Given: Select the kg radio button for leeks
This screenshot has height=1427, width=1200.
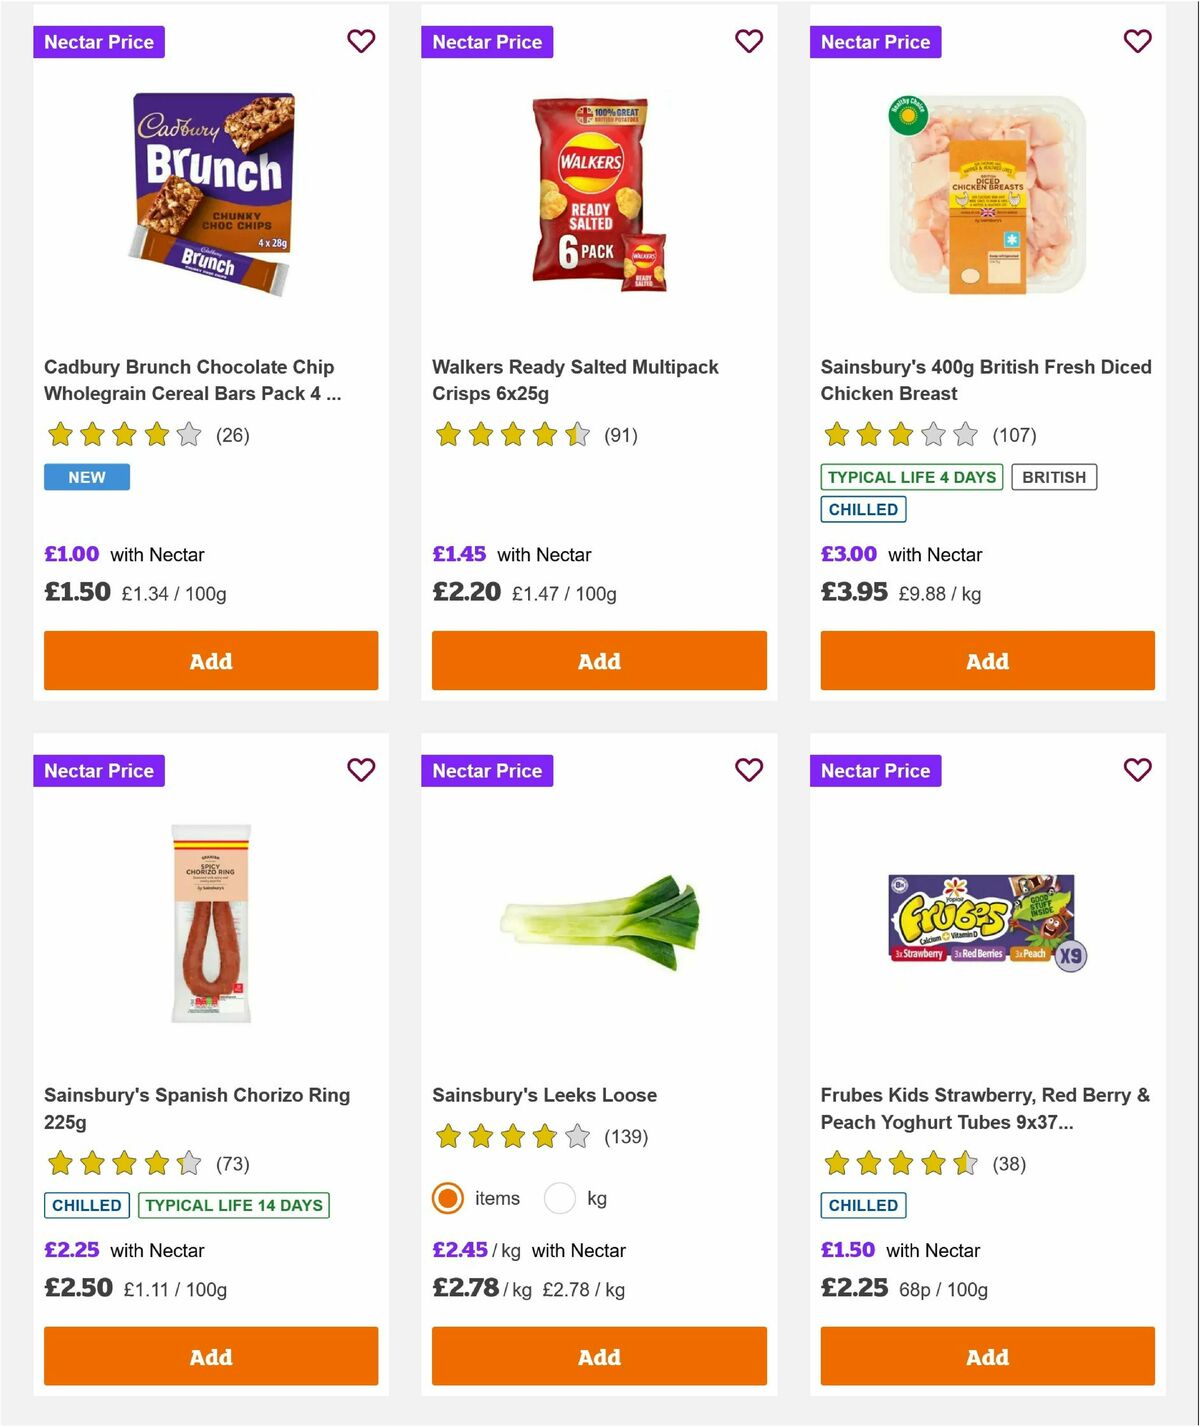Looking at the screenshot, I should 560,1198.
